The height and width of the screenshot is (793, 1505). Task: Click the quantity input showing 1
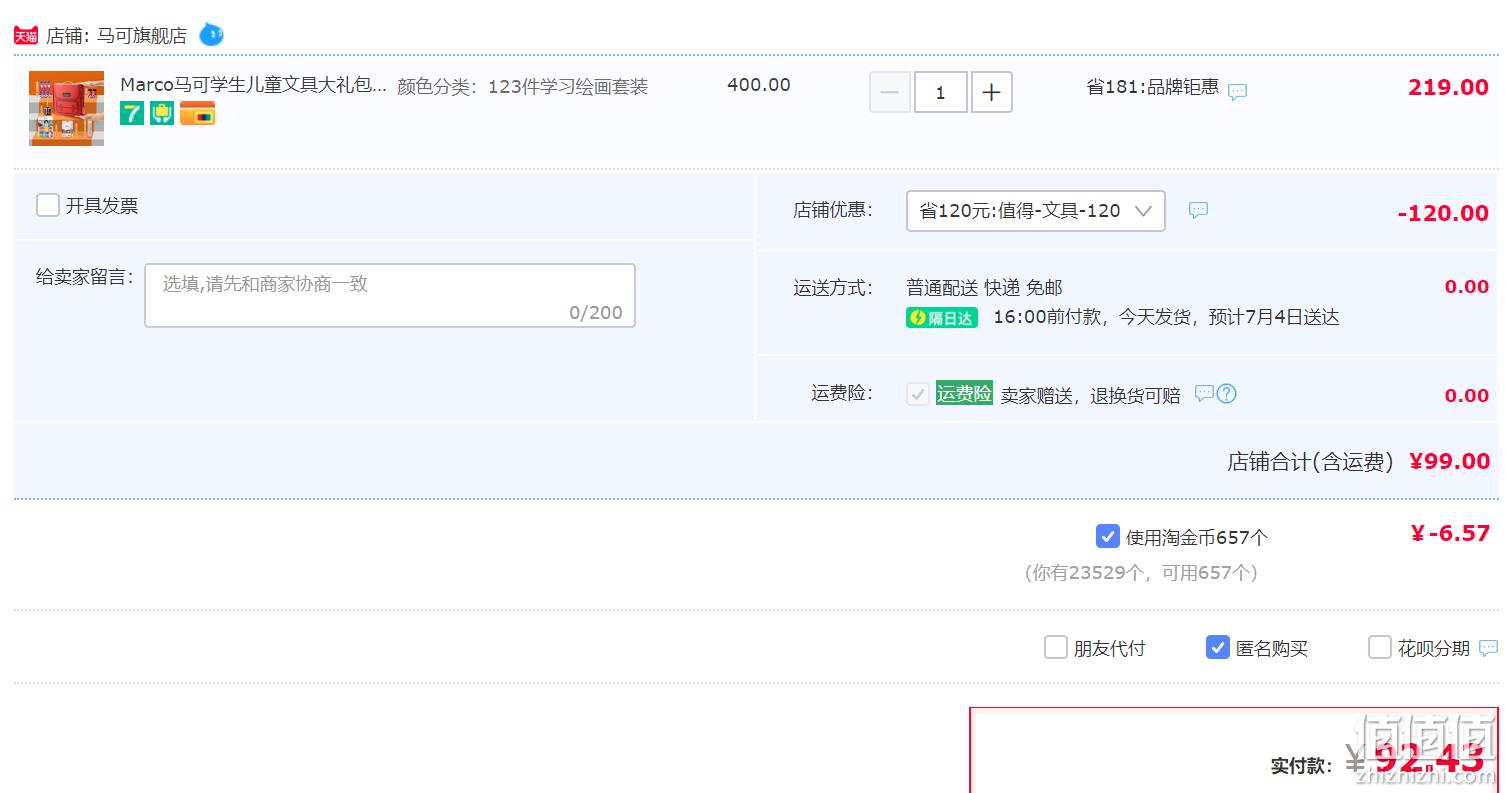coord(941,93)
